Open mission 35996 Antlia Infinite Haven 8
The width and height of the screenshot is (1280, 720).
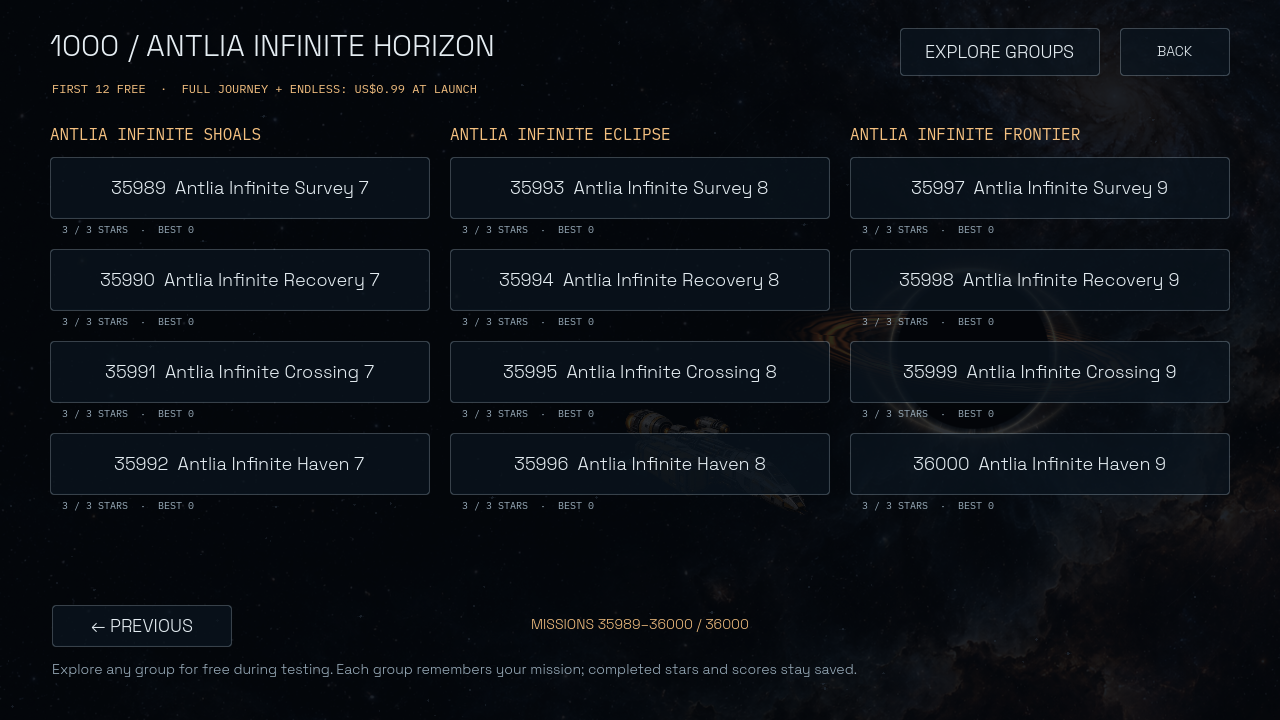tap(640, 464)
